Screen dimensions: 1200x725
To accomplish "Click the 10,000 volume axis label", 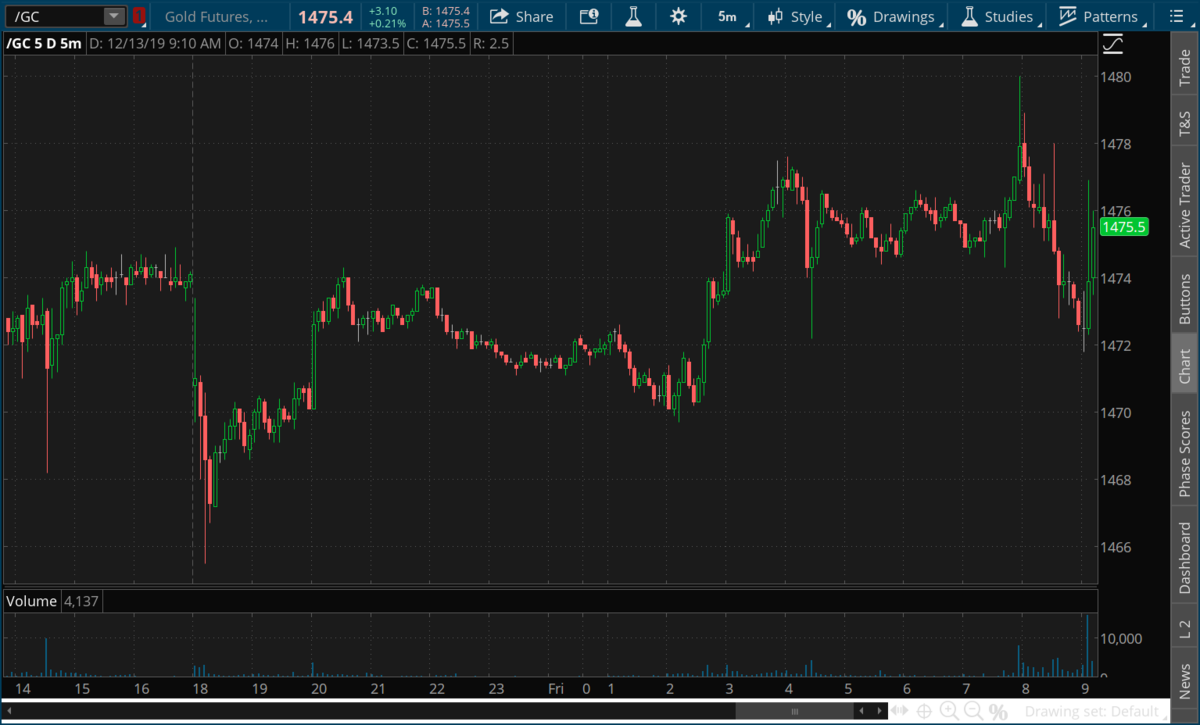I will pyautogui.click(x=1123, y=638).
